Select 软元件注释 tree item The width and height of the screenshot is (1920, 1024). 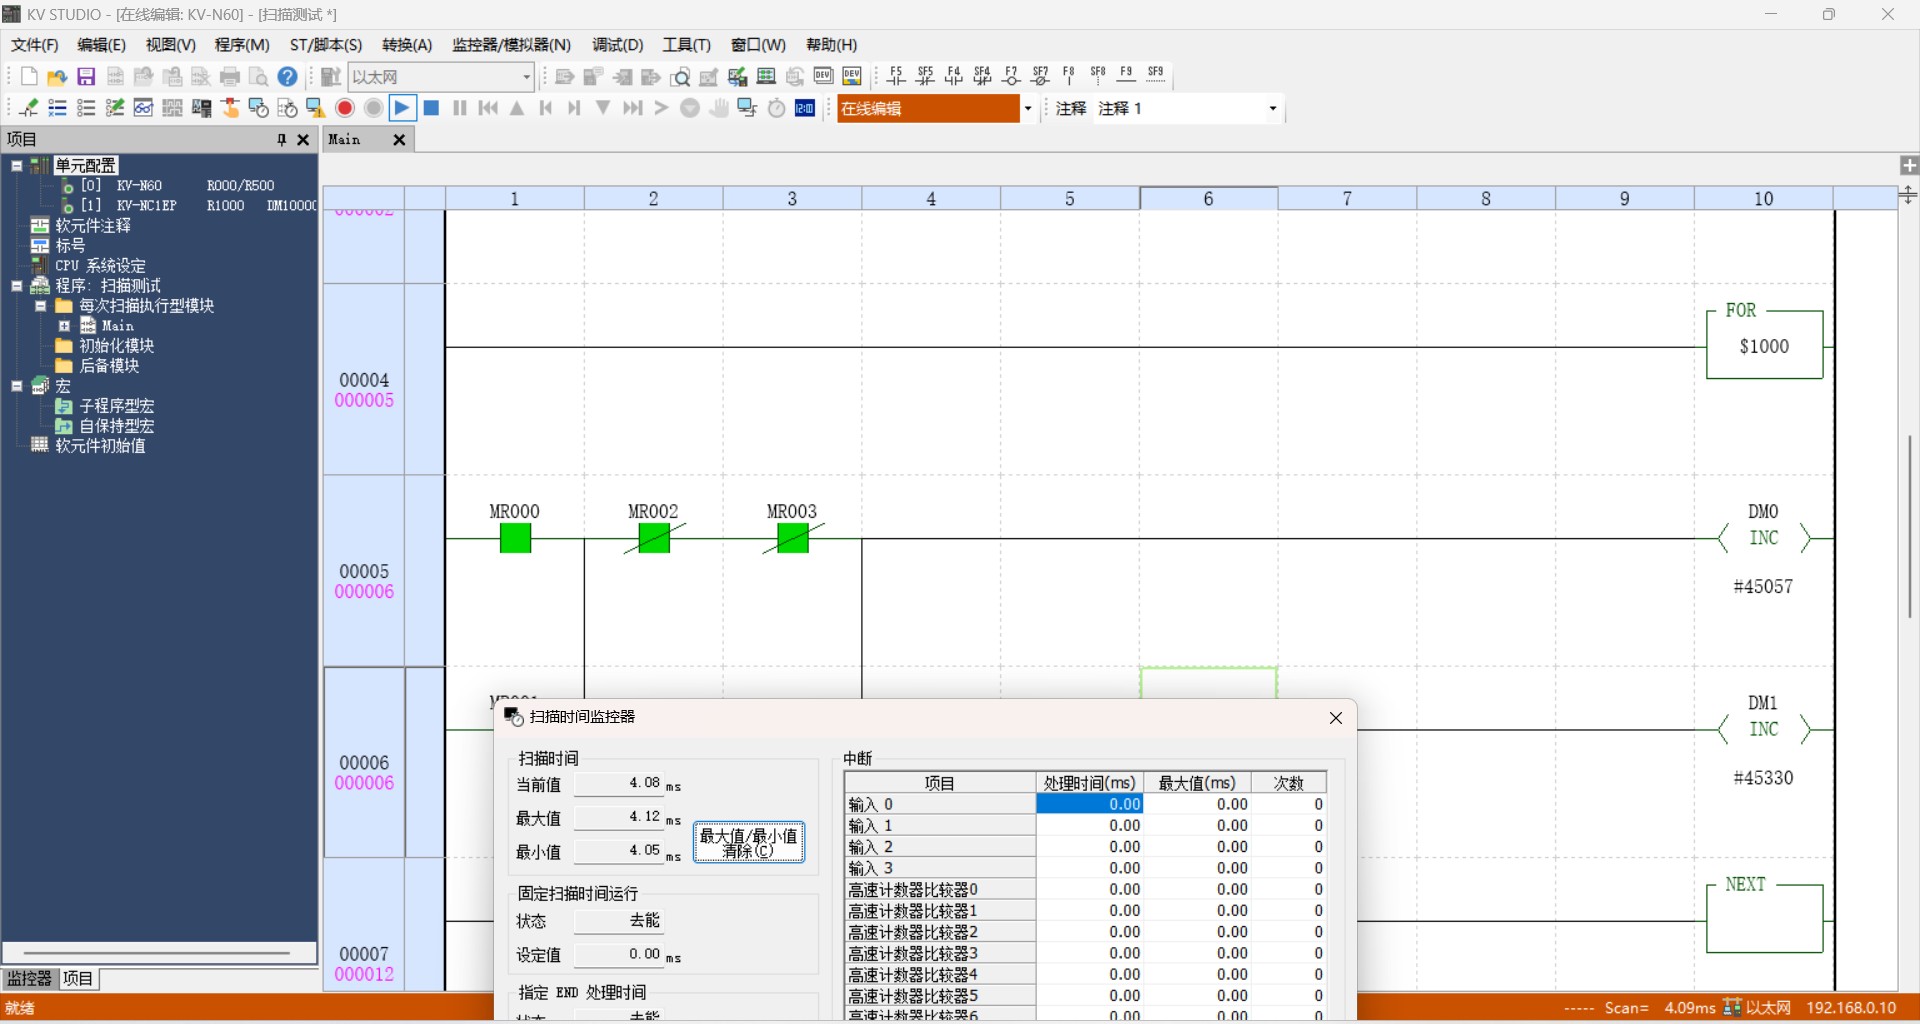(93, 226)
